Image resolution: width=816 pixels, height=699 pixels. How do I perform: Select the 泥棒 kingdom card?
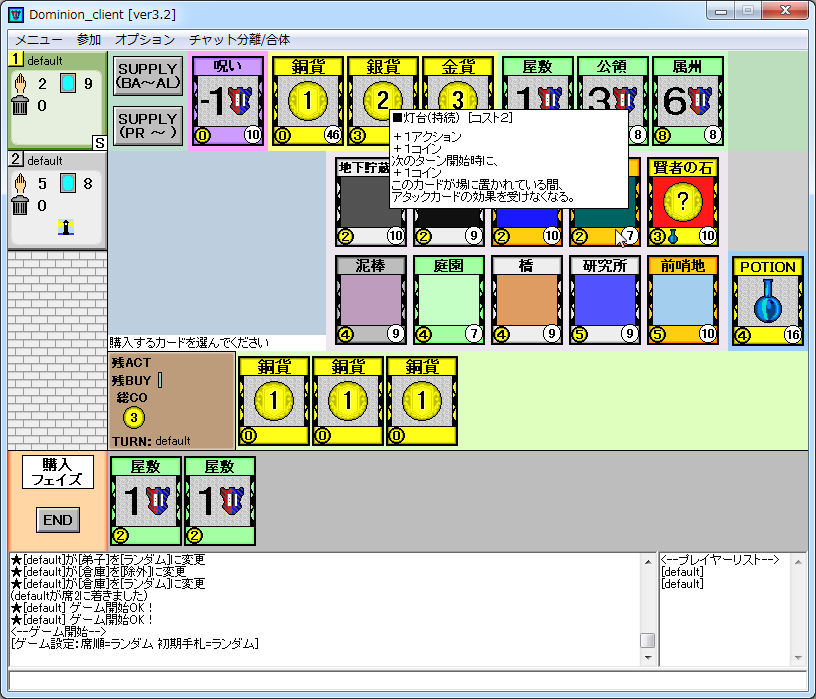coord(371,300)
